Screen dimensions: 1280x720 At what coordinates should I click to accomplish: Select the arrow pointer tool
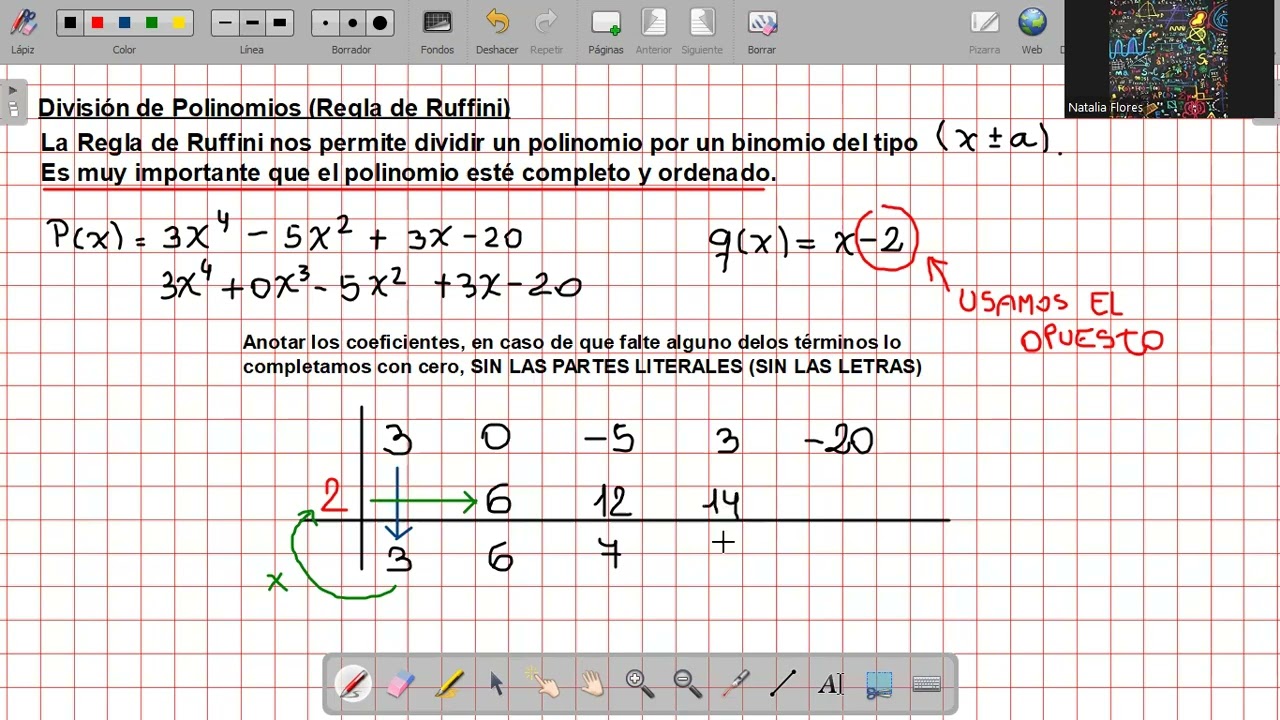496,684
